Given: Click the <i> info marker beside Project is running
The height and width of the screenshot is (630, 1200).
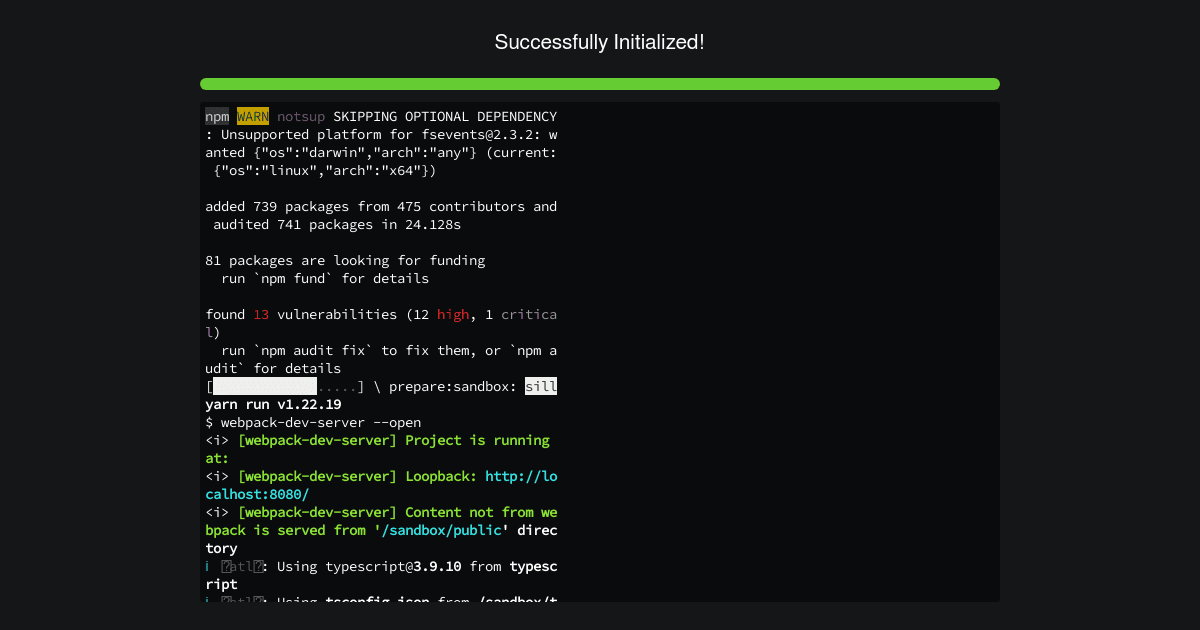Looking at the screenshot, I should click(216, 440).
